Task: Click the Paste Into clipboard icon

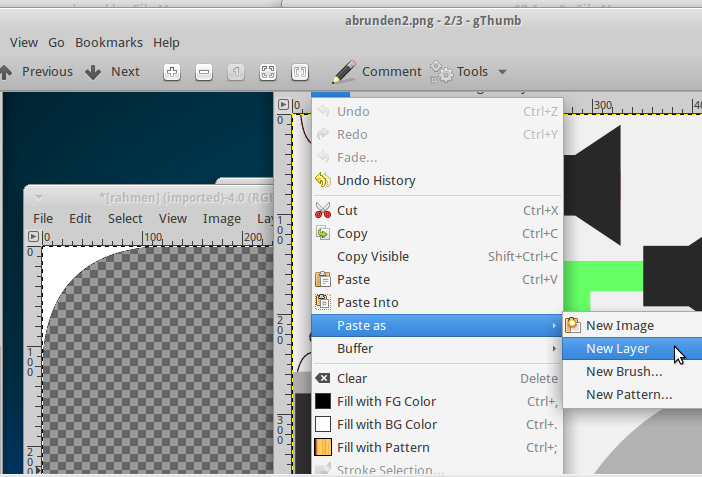Action: (x=323, y=302)
